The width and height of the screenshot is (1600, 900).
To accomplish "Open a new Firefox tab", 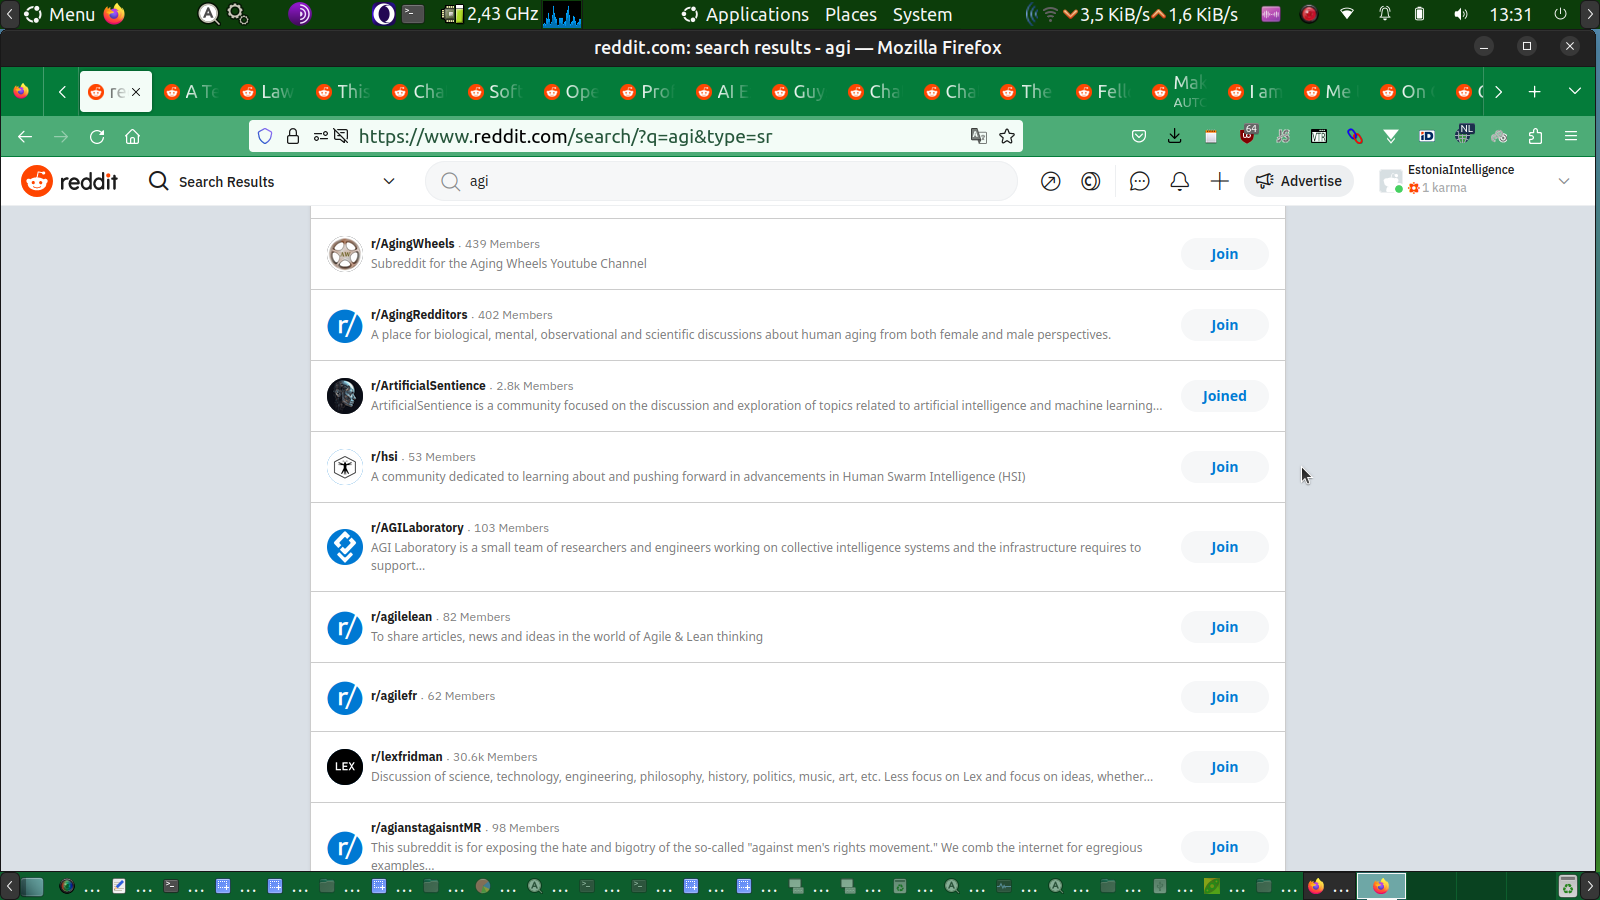I will pos(1535,91).
